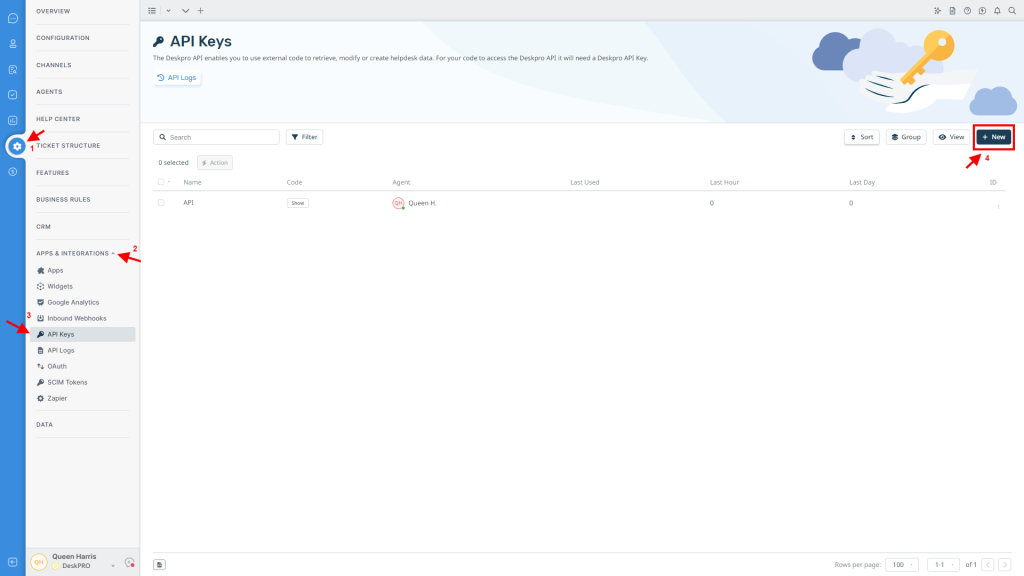
Task: Click the list-view icon beside the tab bar
Action: coord(151,10)
